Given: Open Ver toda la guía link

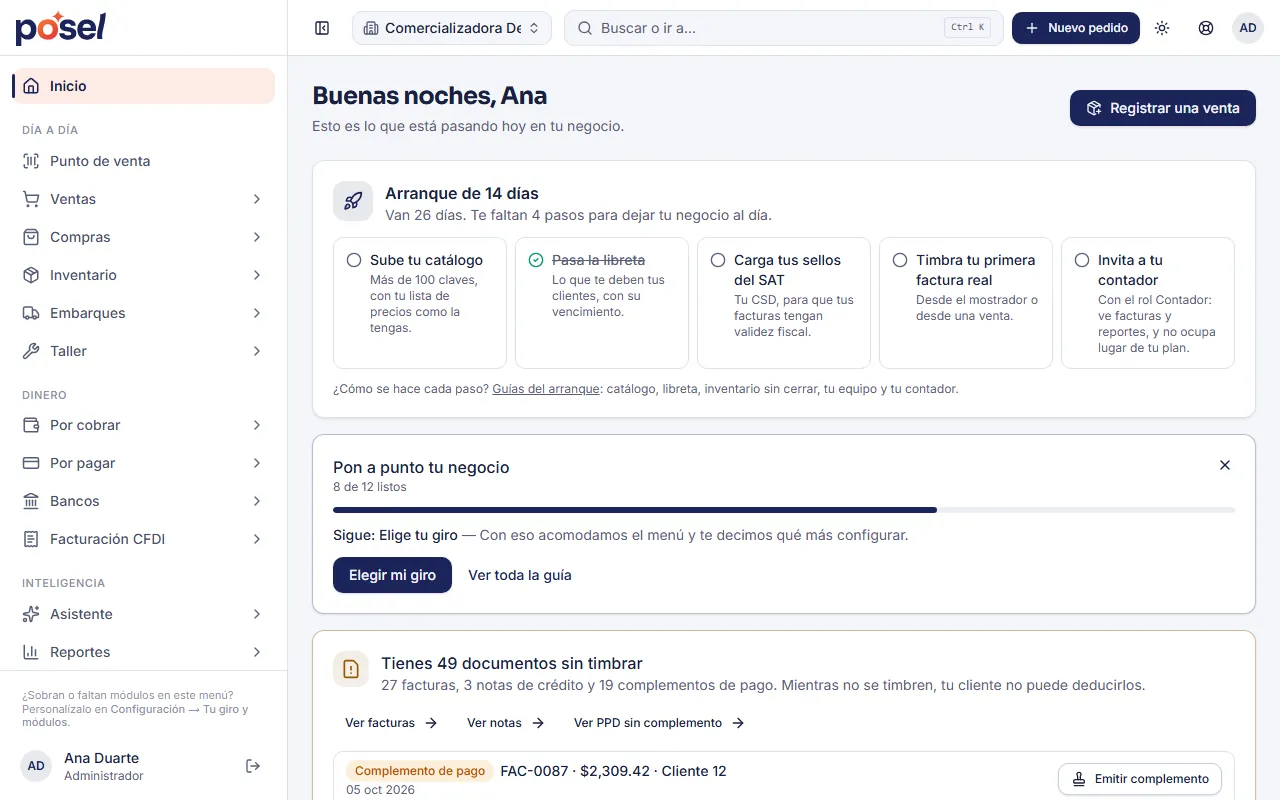Looking at the screenshot, I should (520, 575).
